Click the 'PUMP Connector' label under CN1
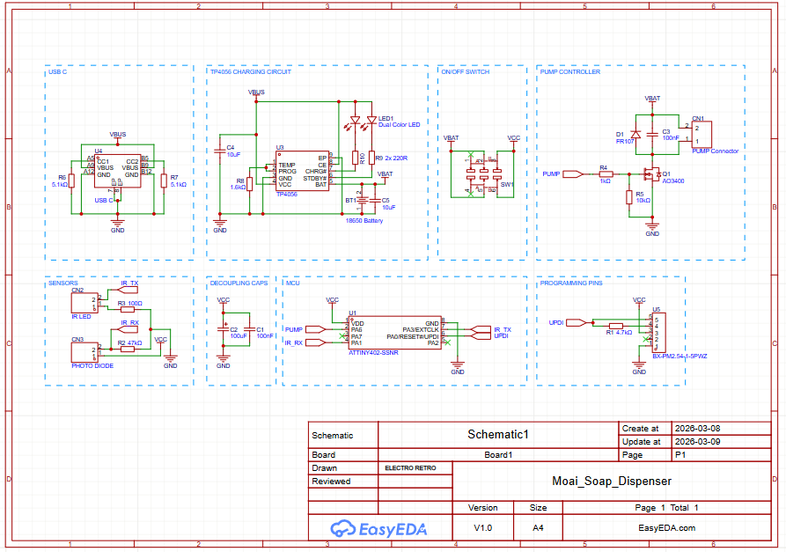This screenshot has height=552, width=786. 715,151
